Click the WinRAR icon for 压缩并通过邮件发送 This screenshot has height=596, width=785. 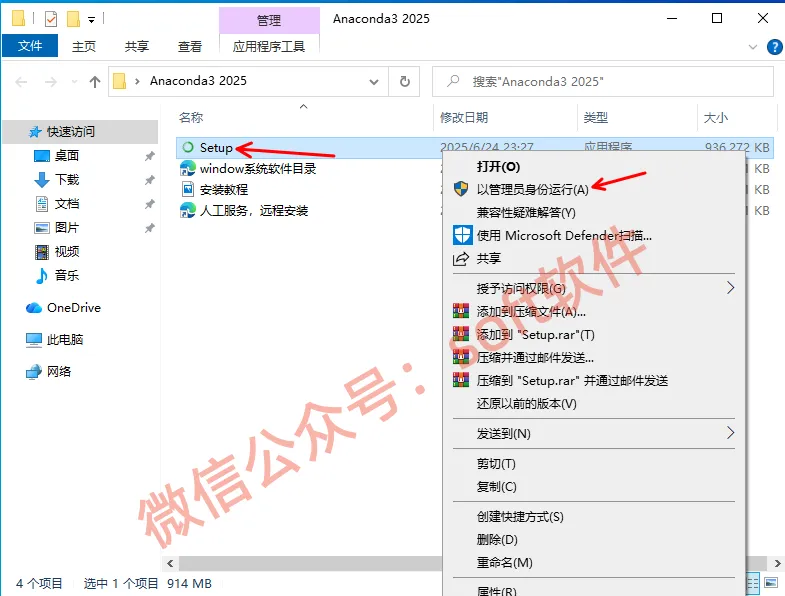(x=461, y=357)
